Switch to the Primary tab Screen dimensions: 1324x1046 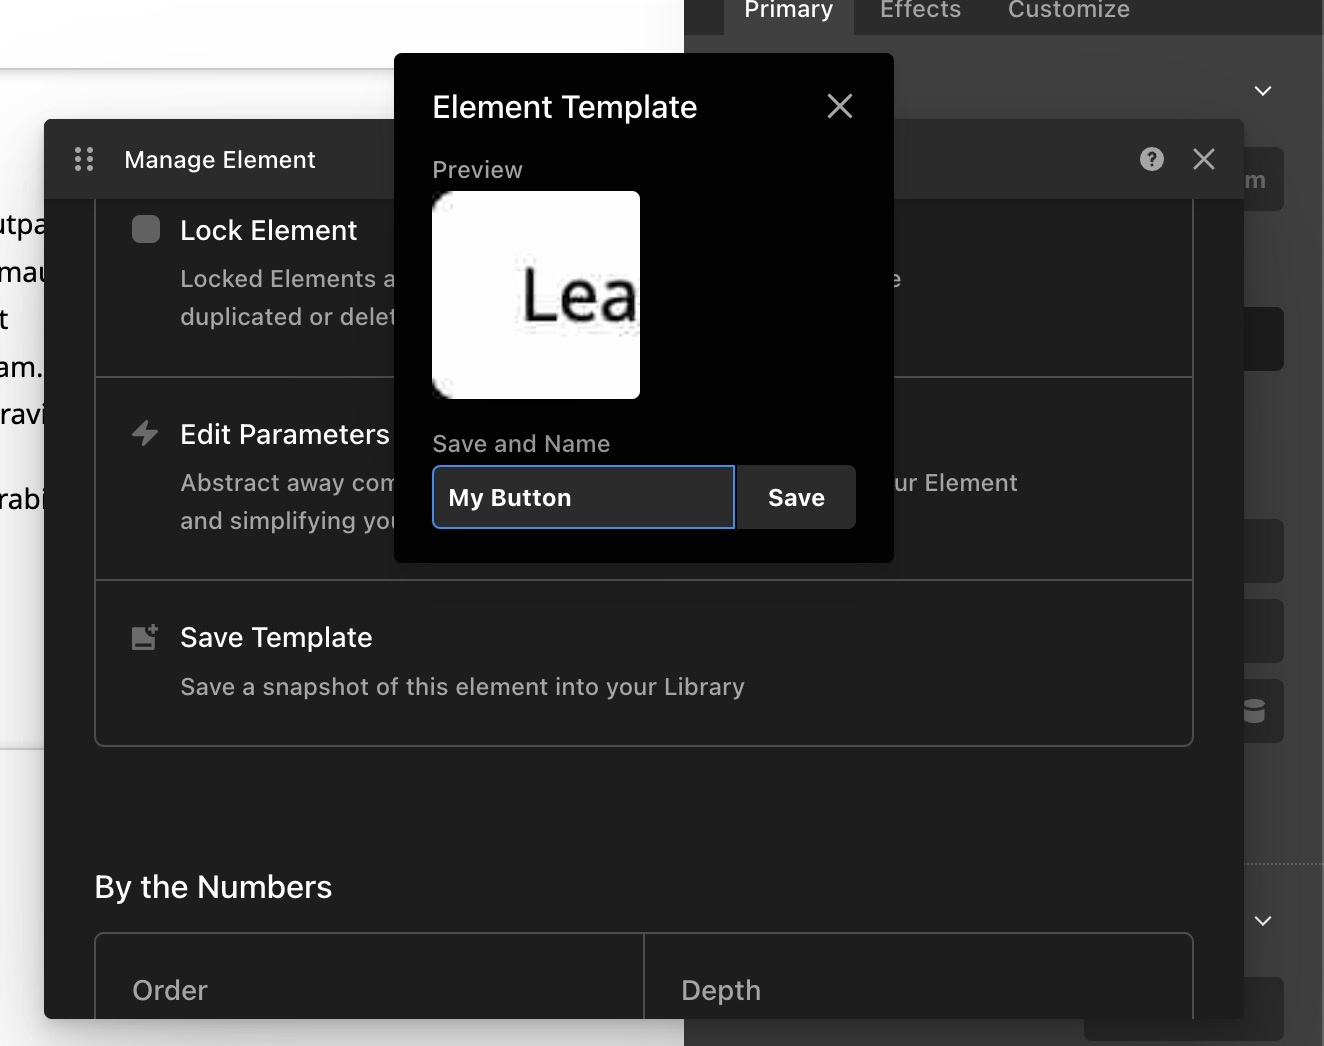pos(788,11)
